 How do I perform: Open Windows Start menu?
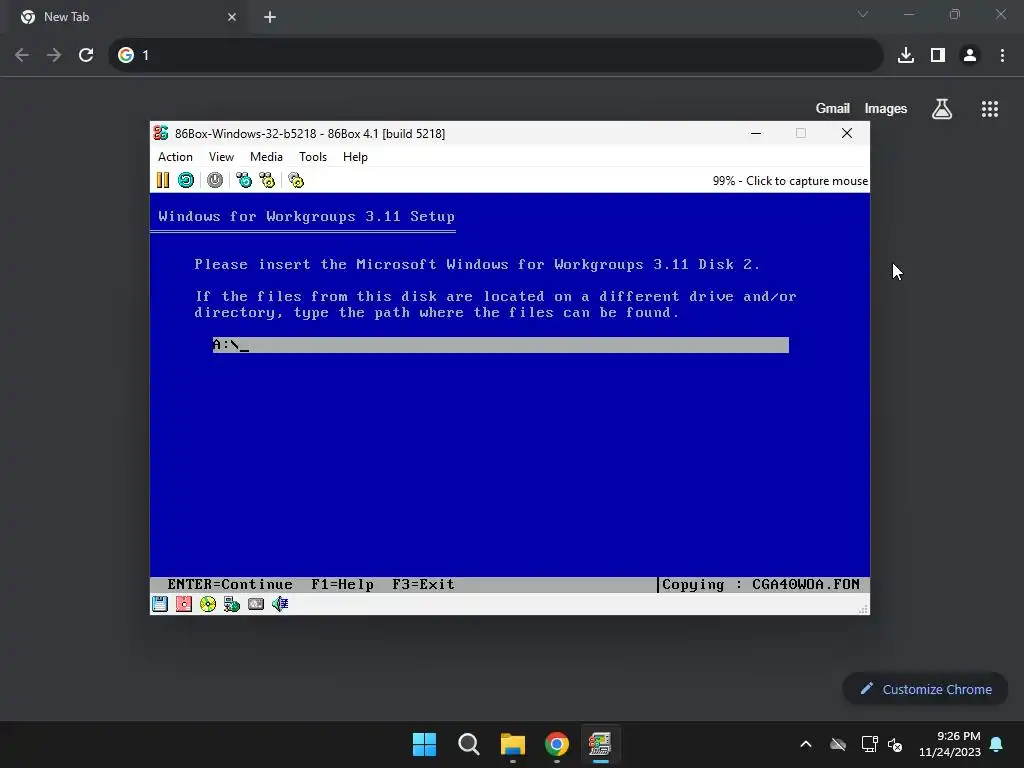[424, 744]
